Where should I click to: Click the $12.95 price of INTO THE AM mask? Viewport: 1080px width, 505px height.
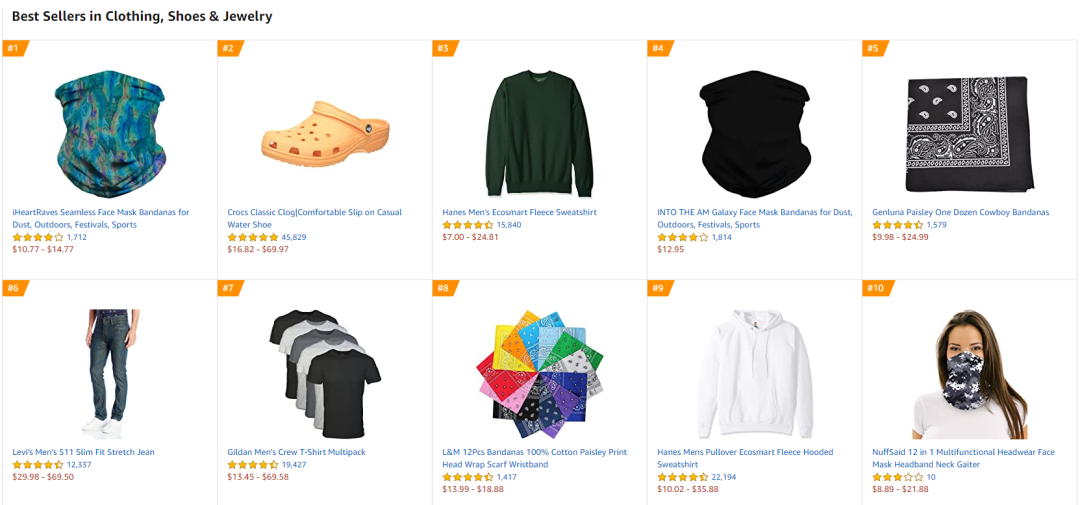671,249
